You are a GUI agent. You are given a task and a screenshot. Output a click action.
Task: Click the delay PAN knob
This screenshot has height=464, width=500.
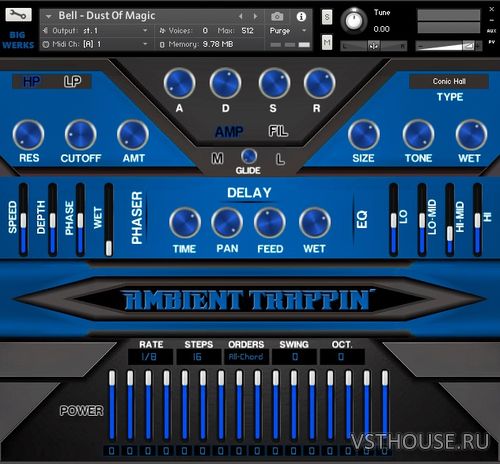[x=227, y=223]
